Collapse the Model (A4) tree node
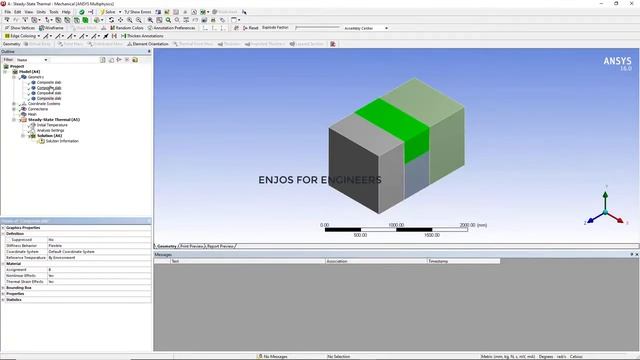Screen dimensions: 640x360 [x=5, y=71]
